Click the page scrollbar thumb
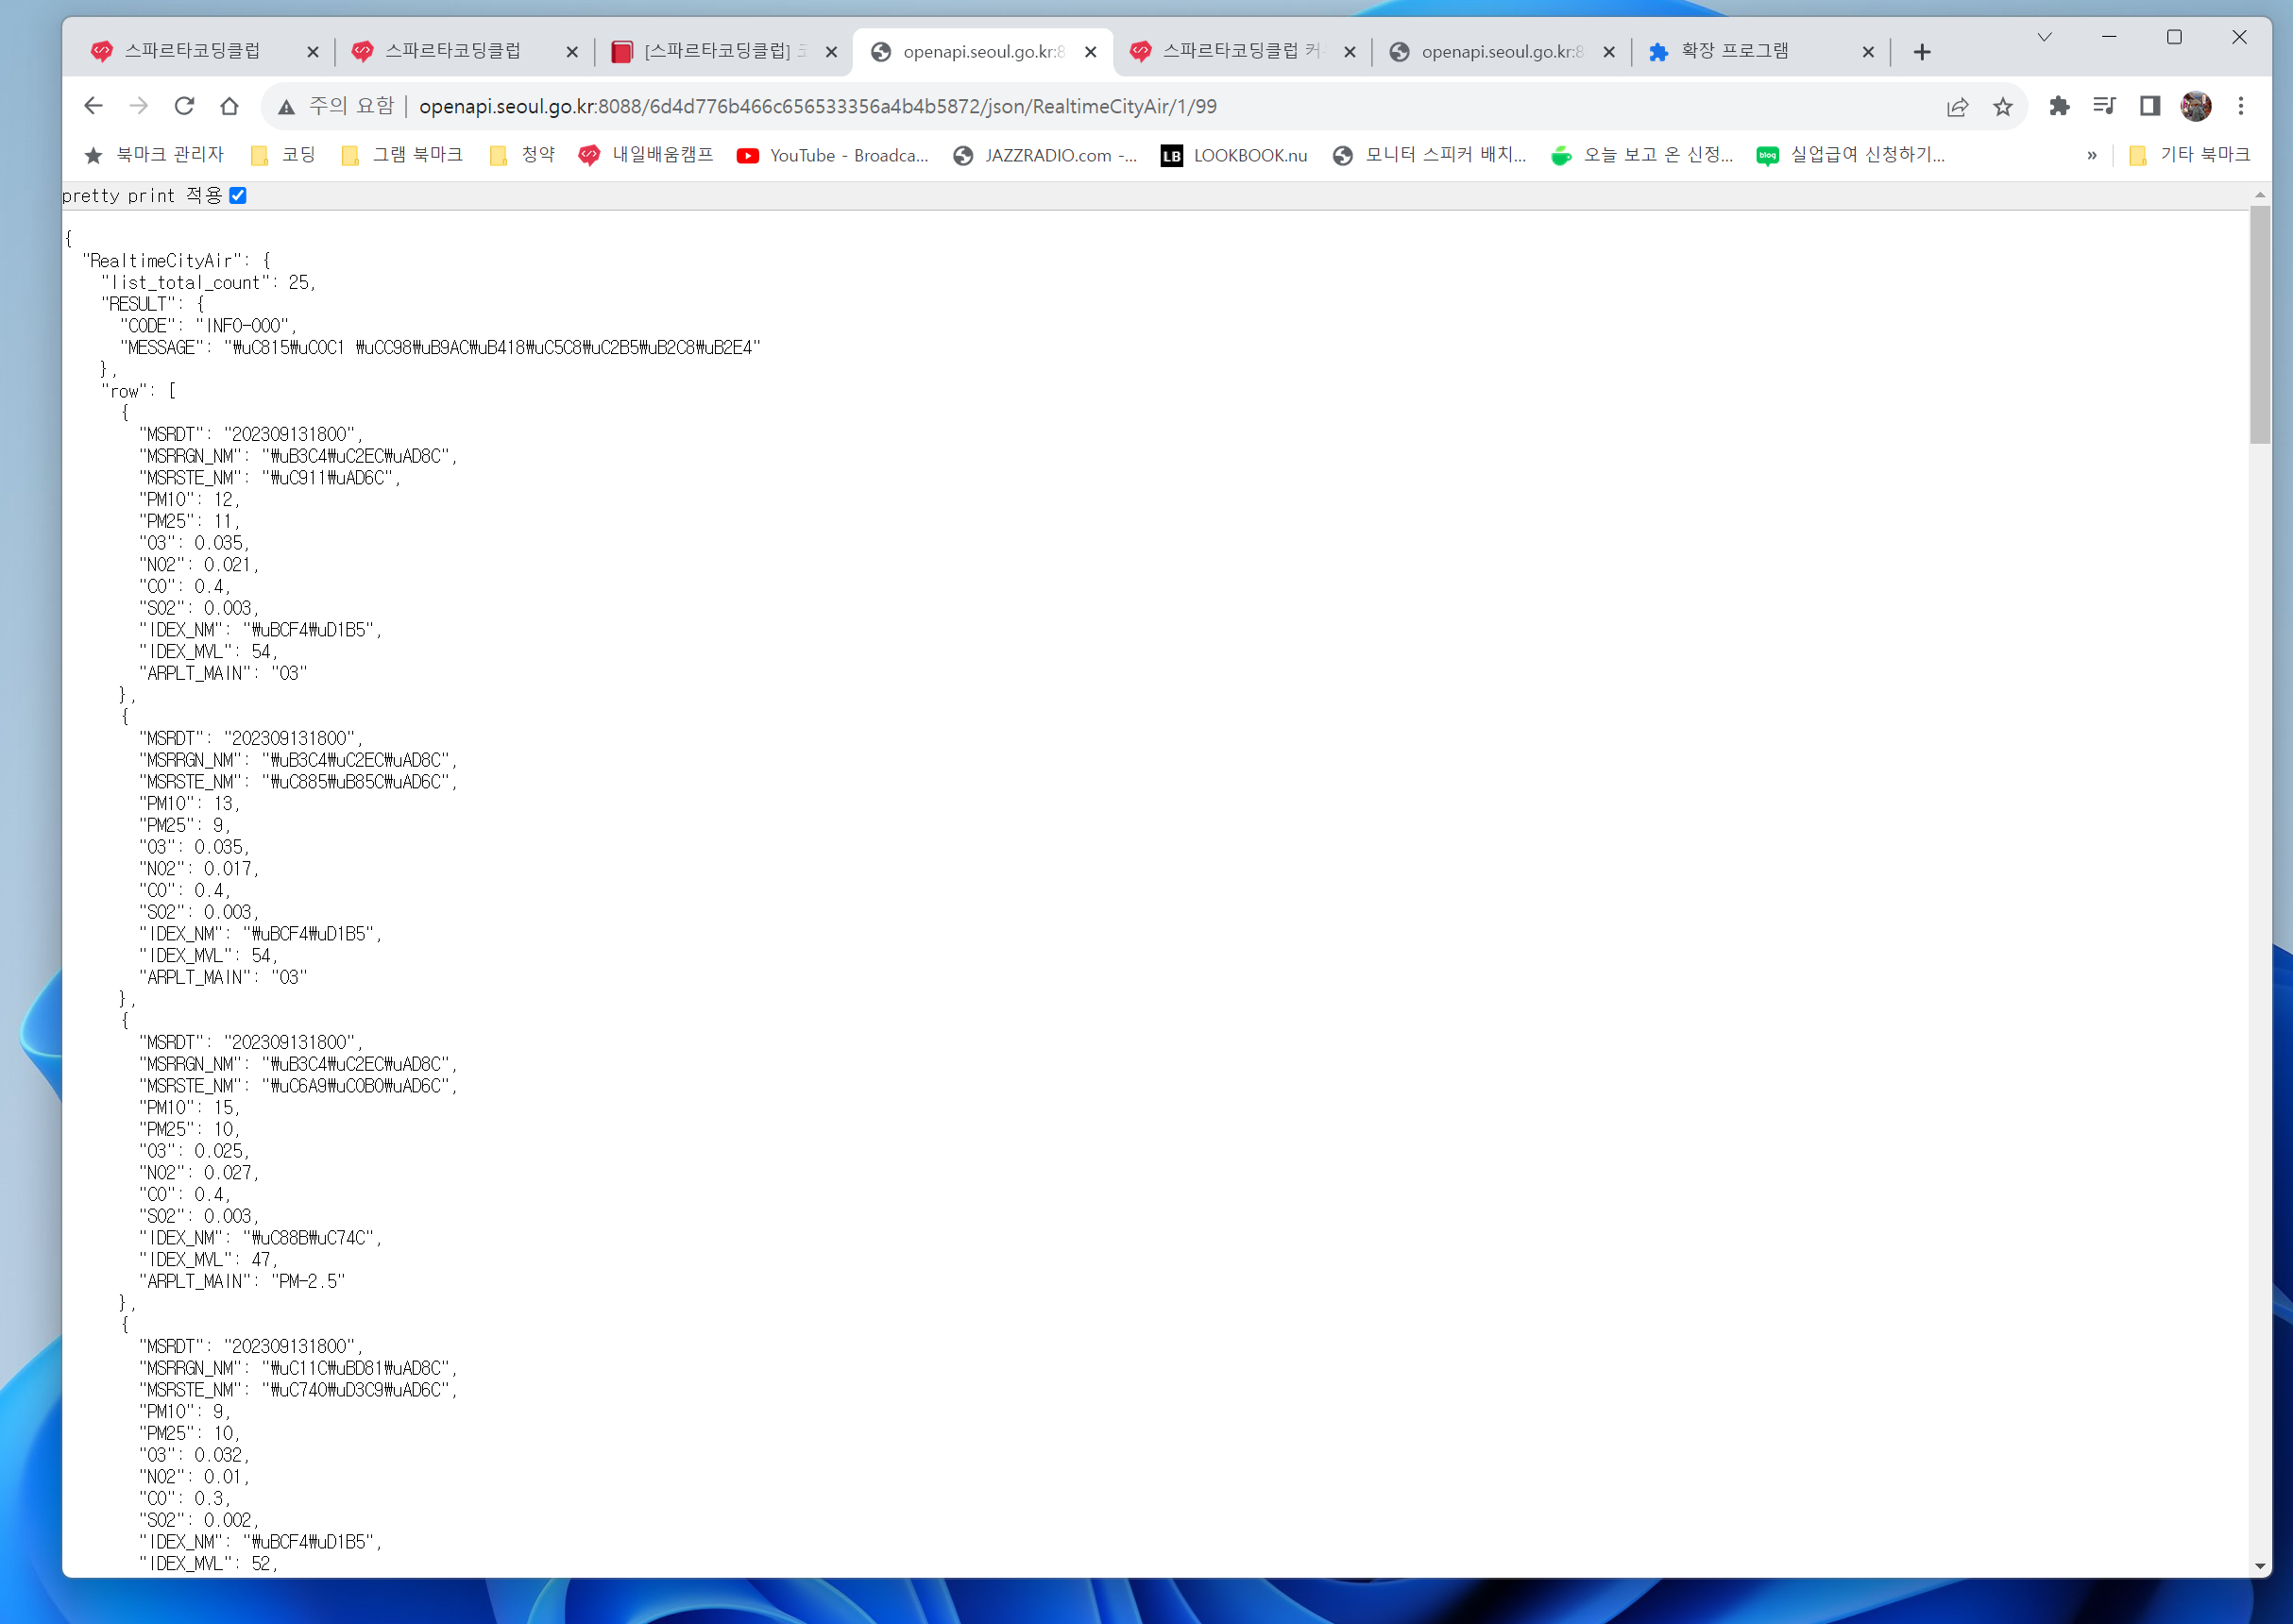Screen dimensions: 2293x1624 pyautogui.click(x=2260, y=324)
